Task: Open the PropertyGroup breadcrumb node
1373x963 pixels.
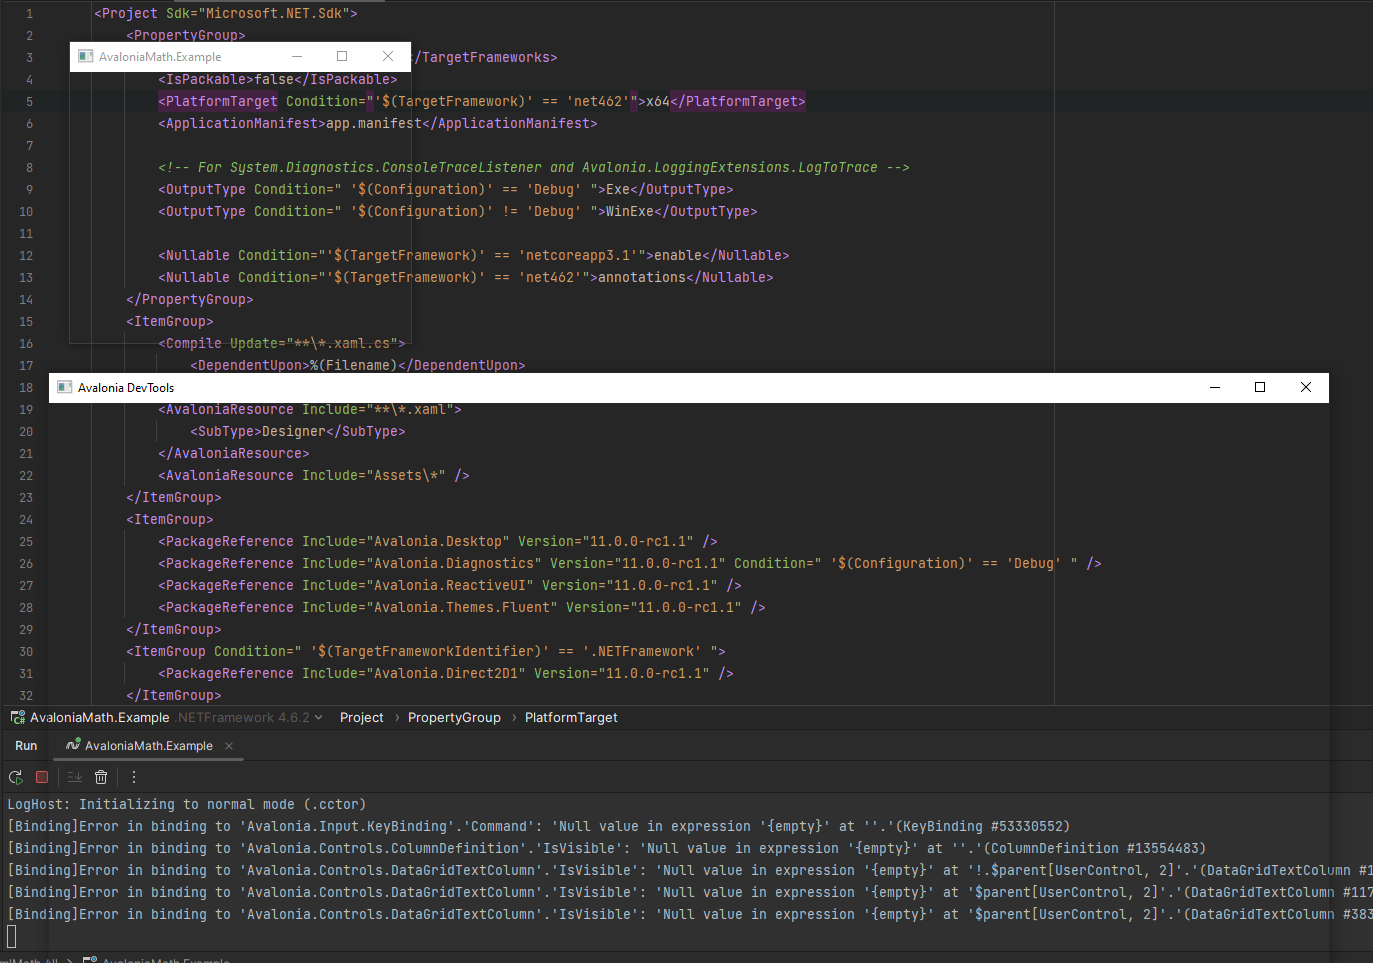Action: tap(455, 717)
